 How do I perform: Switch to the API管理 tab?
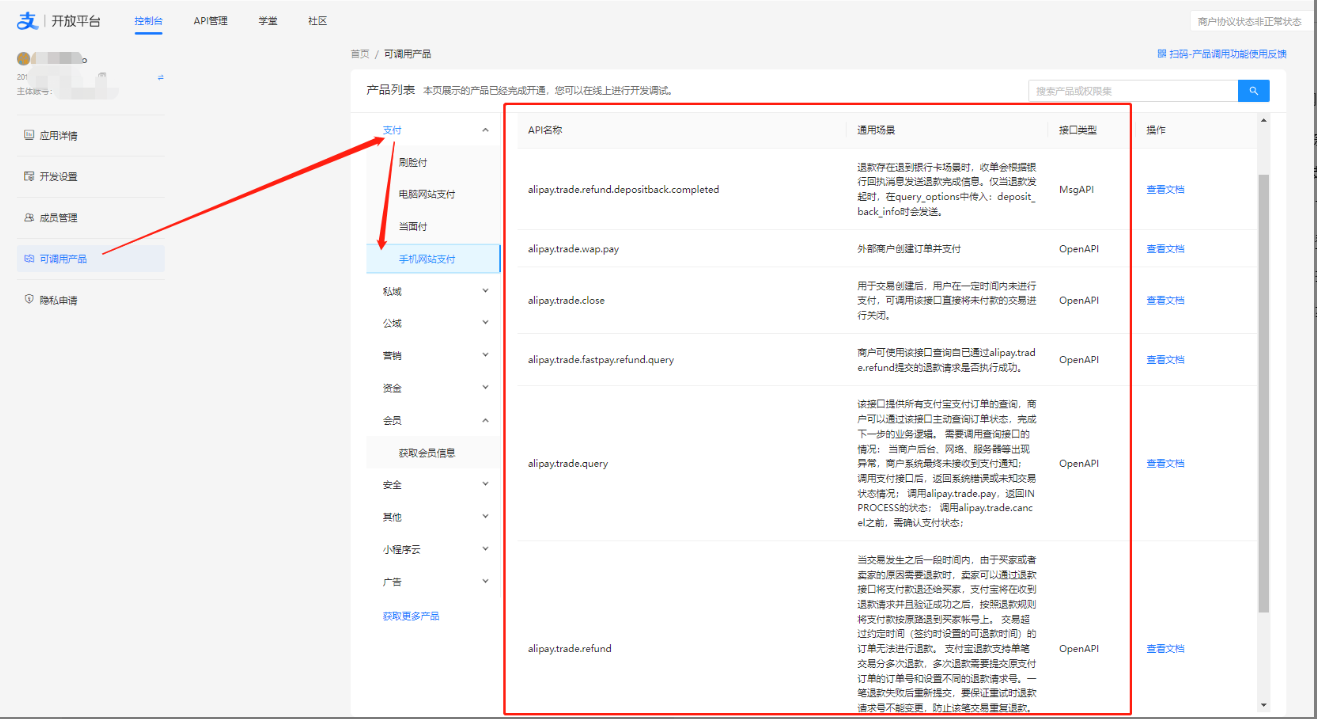[x=210, y=21]
